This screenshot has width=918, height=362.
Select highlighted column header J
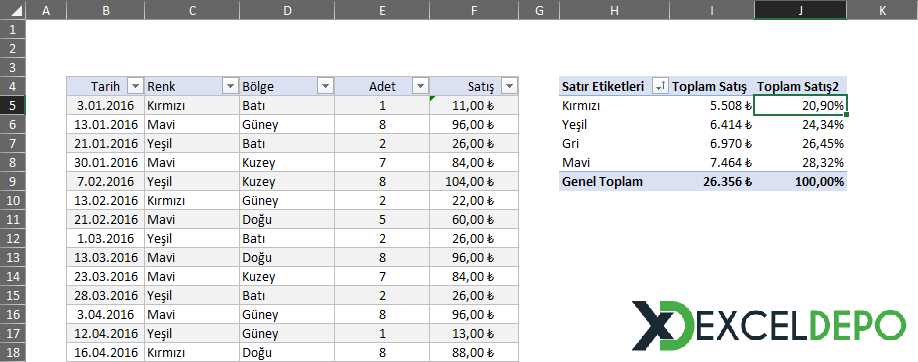800,9
